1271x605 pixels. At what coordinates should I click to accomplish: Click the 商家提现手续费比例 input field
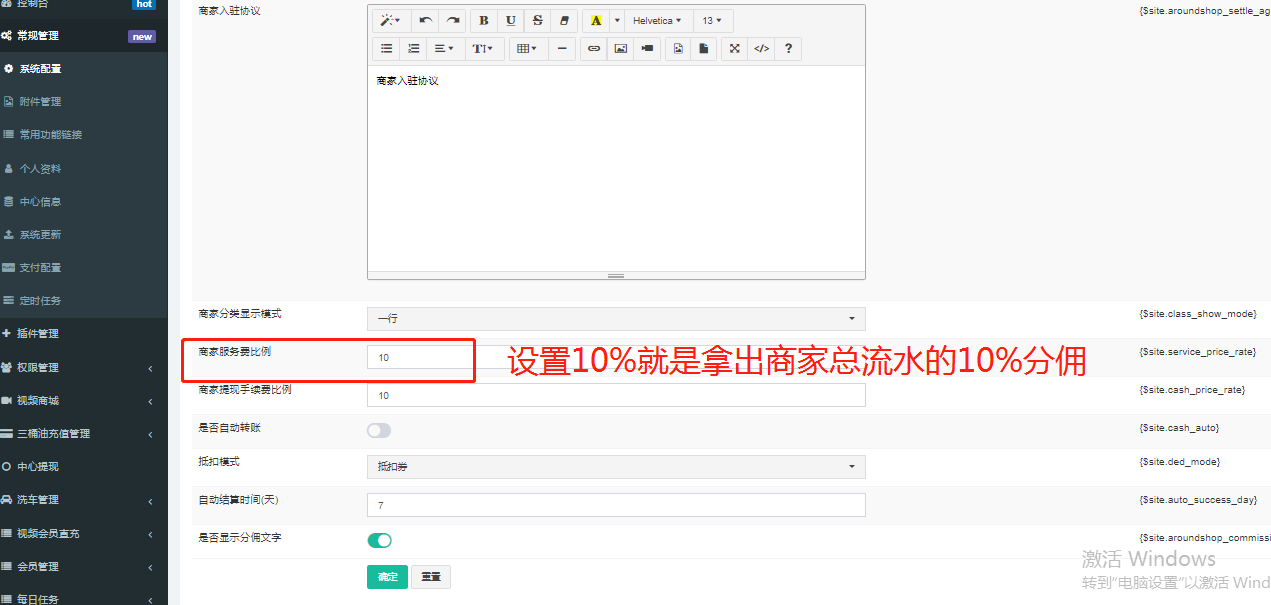coord(616,395)
